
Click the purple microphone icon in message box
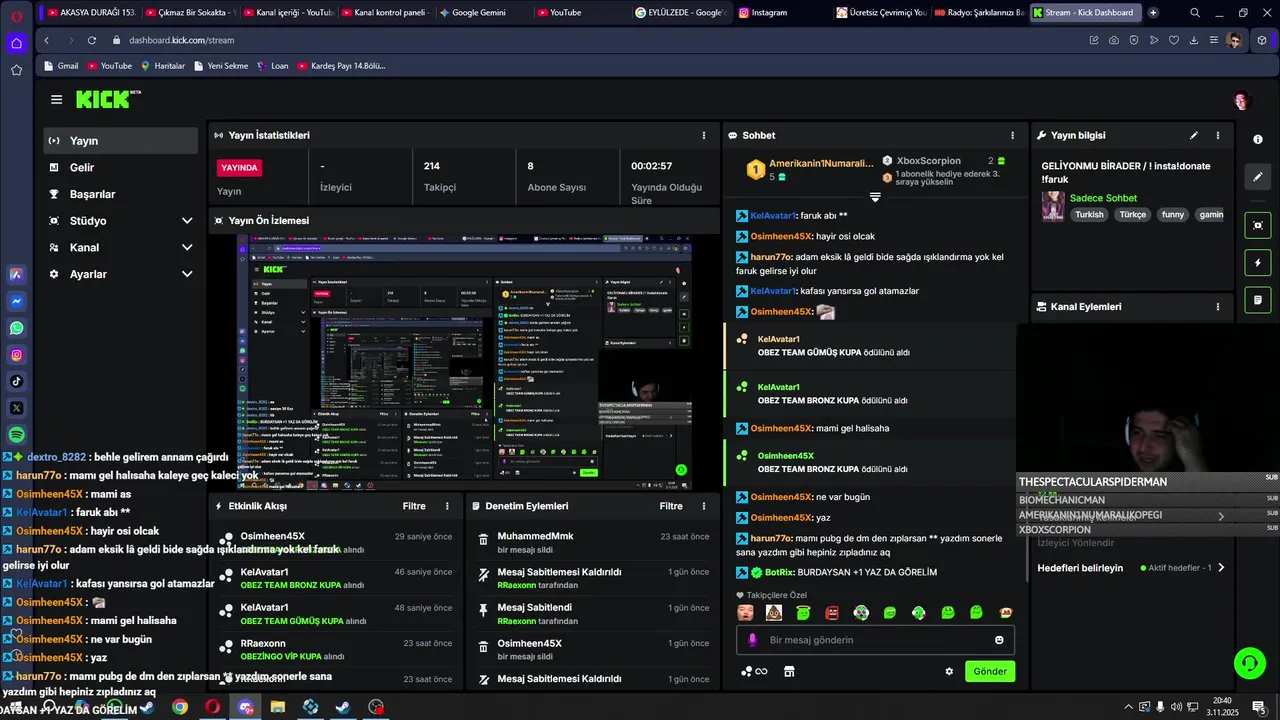point(752,640)
